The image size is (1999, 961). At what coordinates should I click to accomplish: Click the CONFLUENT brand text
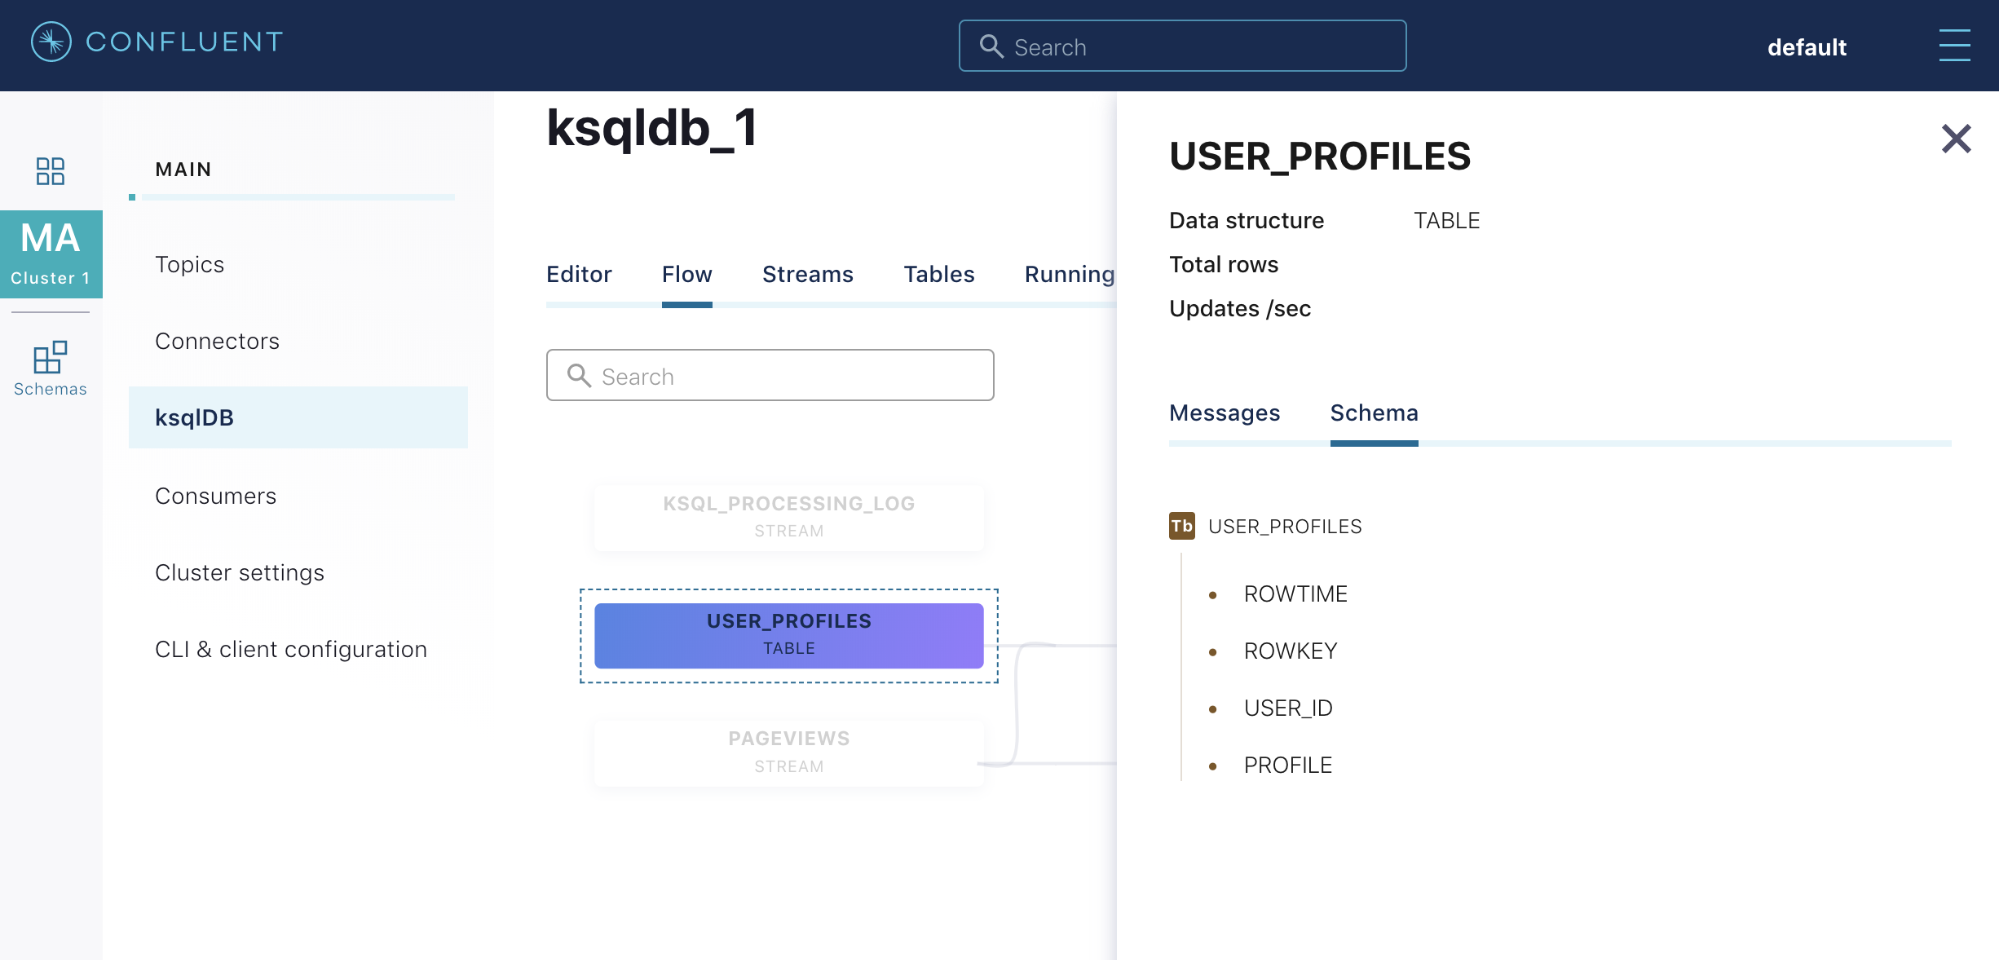pyautogui.click(x=185, y=42)
